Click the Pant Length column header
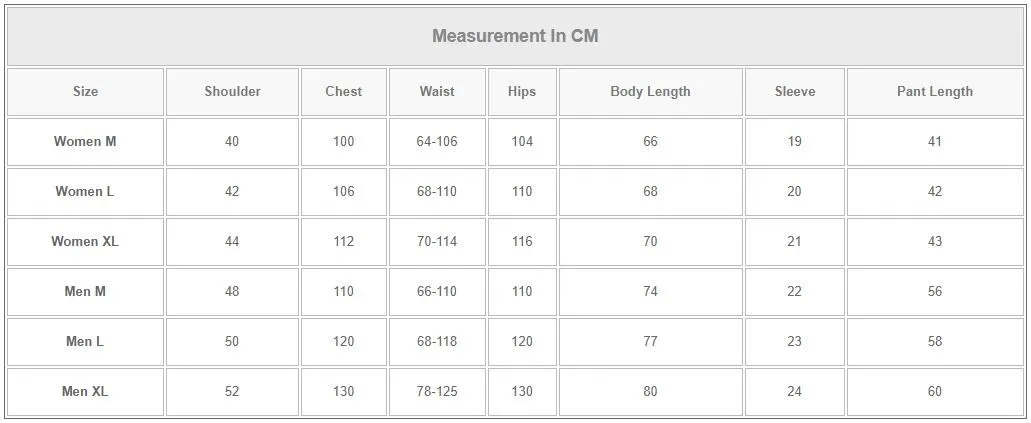The width and height of the screenshot is (1031, 423). (934, 91)
